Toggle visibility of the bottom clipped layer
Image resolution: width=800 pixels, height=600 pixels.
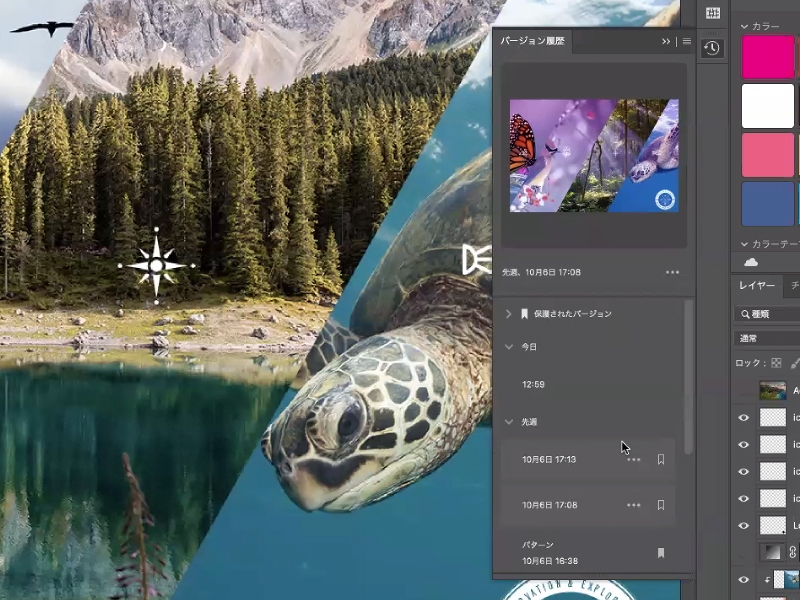744,580
